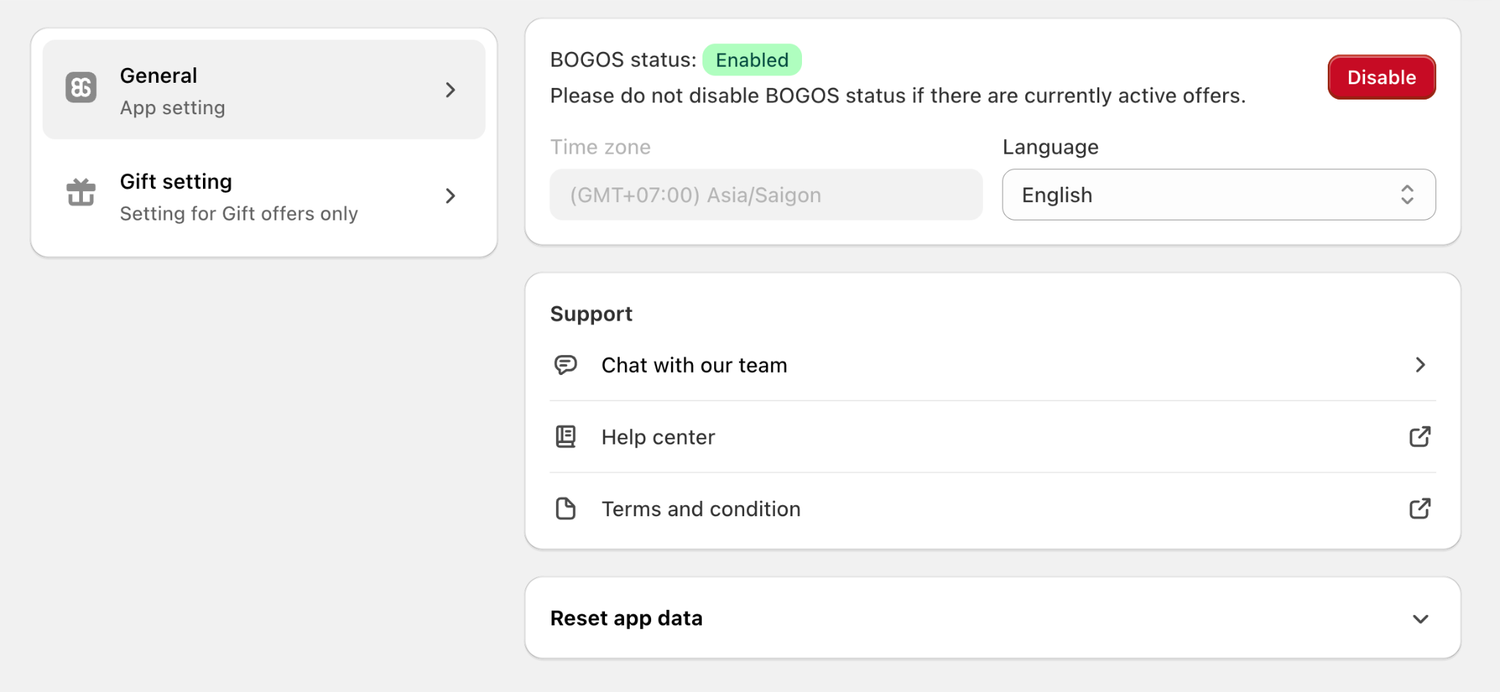Click the Reset app data heading
This screenshot has width=1500, height=692.
coord(626,618)
